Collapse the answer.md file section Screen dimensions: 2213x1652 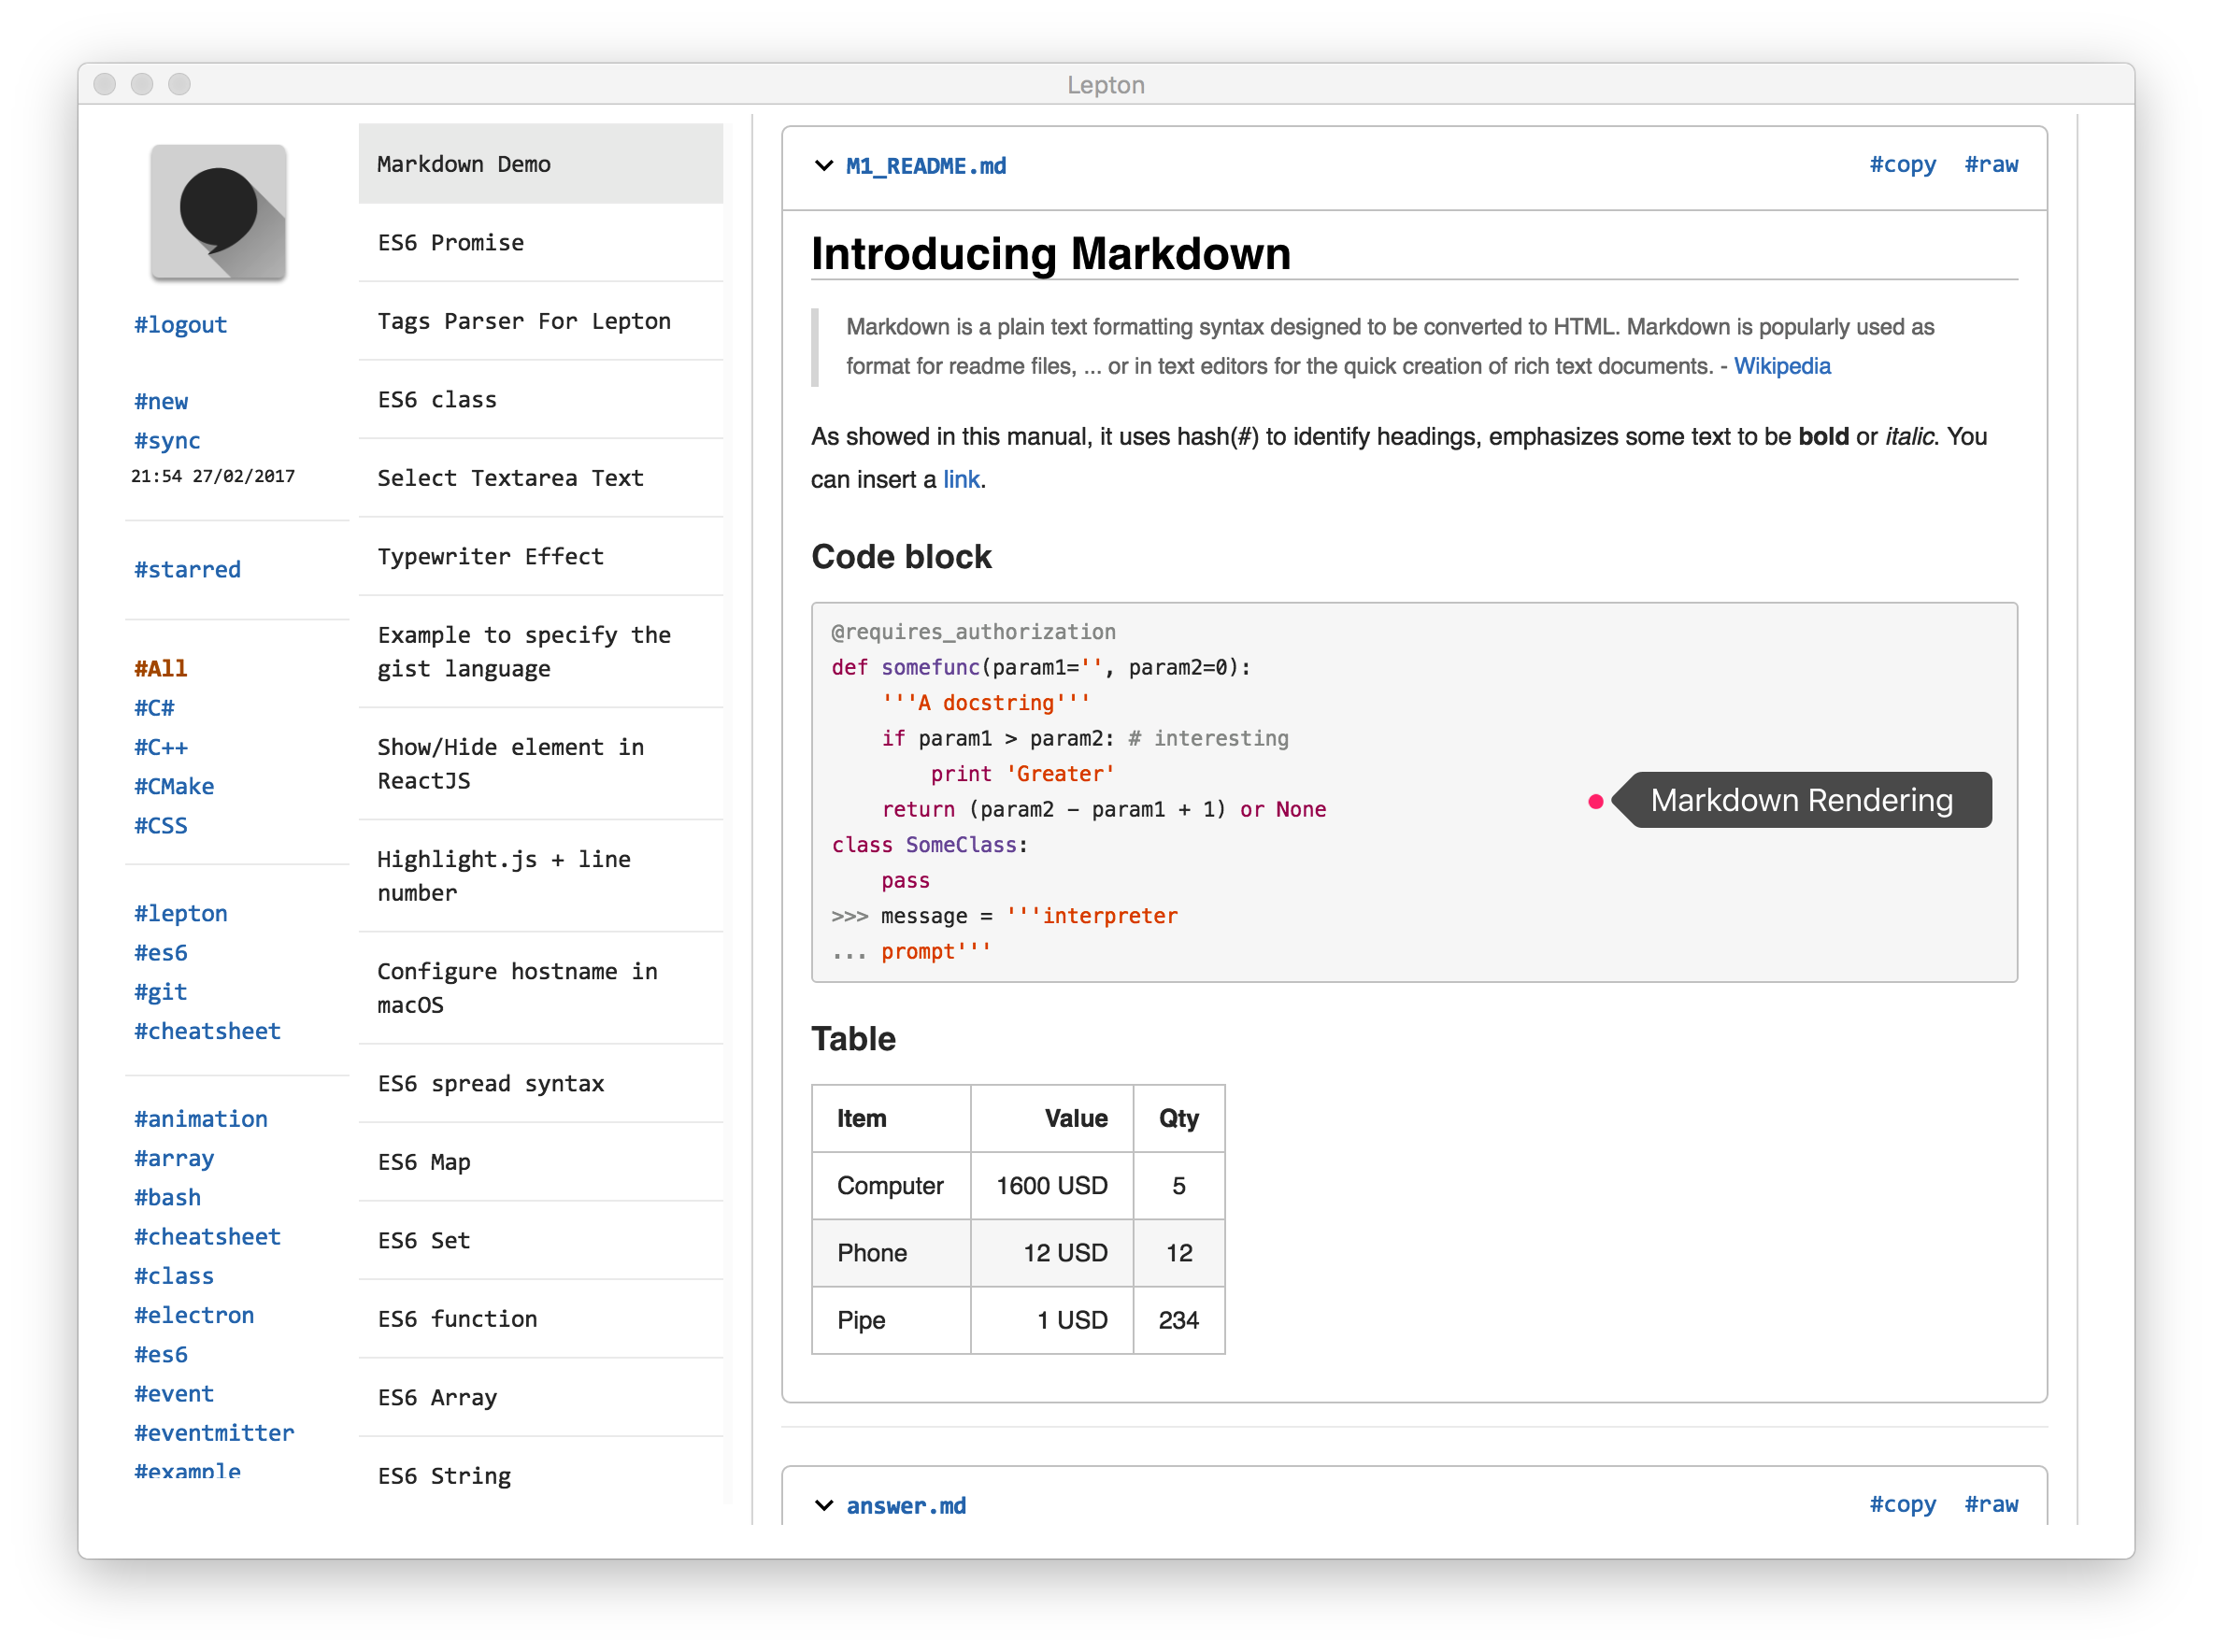point(823,1505)
